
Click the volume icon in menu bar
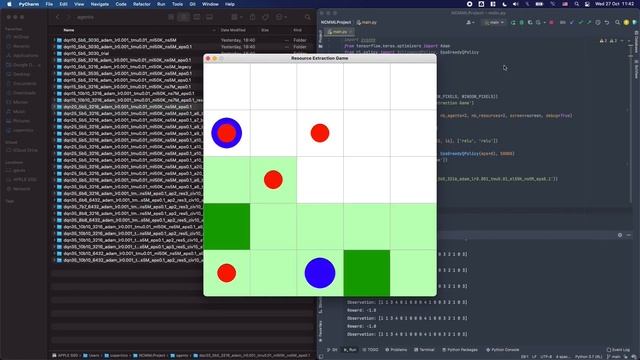pyautogui.click(x=516, y=4)
